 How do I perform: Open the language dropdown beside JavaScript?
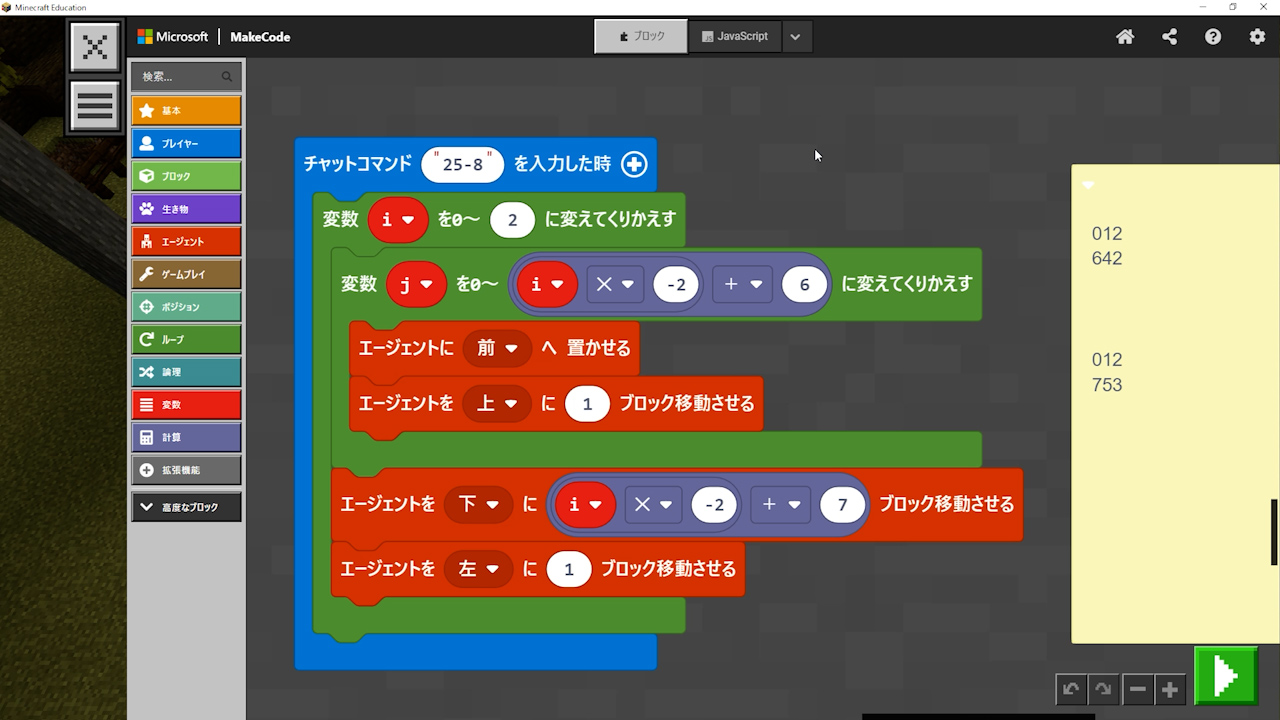[x=795, y=37]
